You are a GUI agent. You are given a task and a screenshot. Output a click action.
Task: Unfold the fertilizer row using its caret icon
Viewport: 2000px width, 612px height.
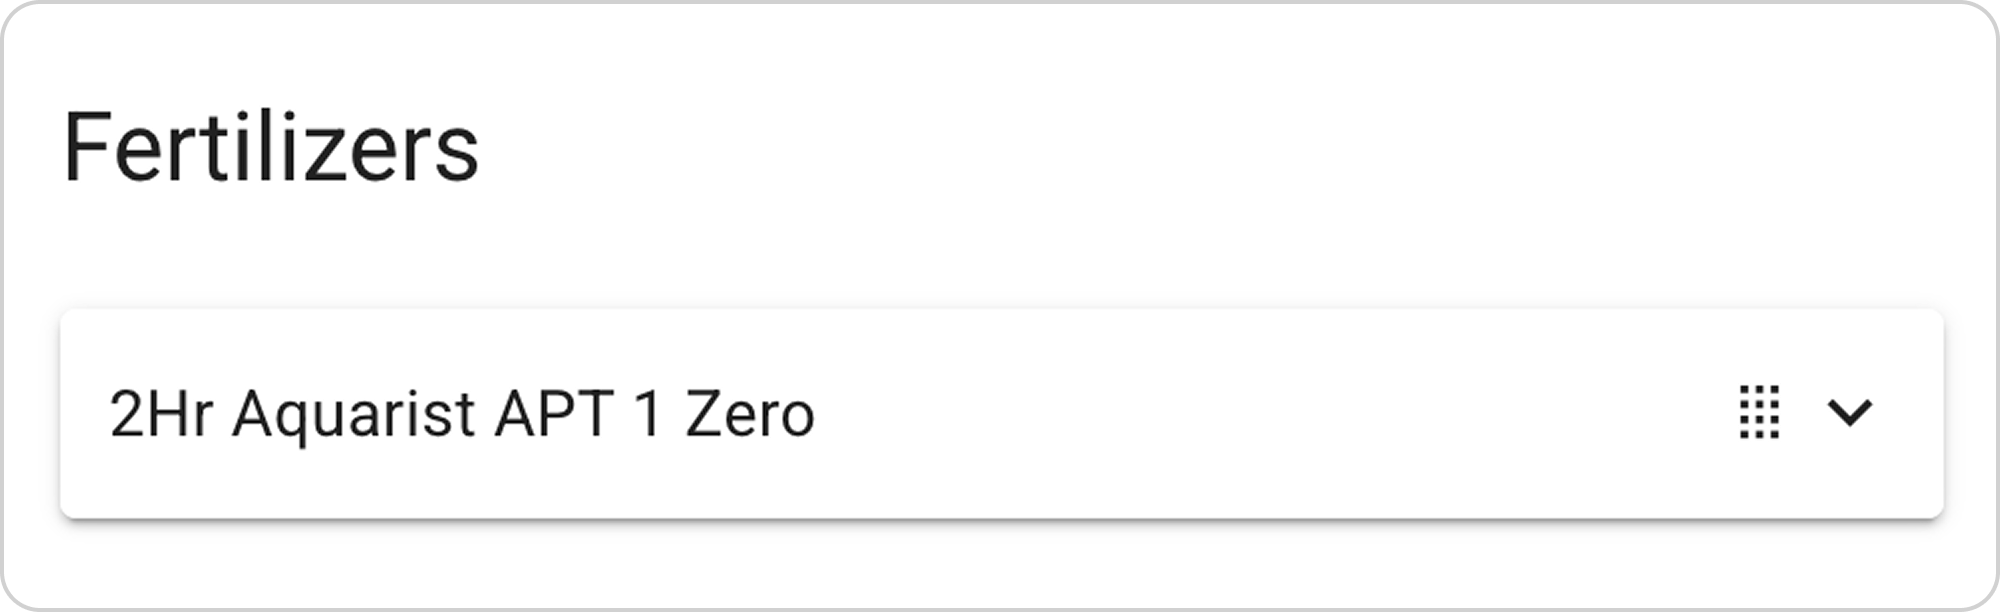(1848, 412)
